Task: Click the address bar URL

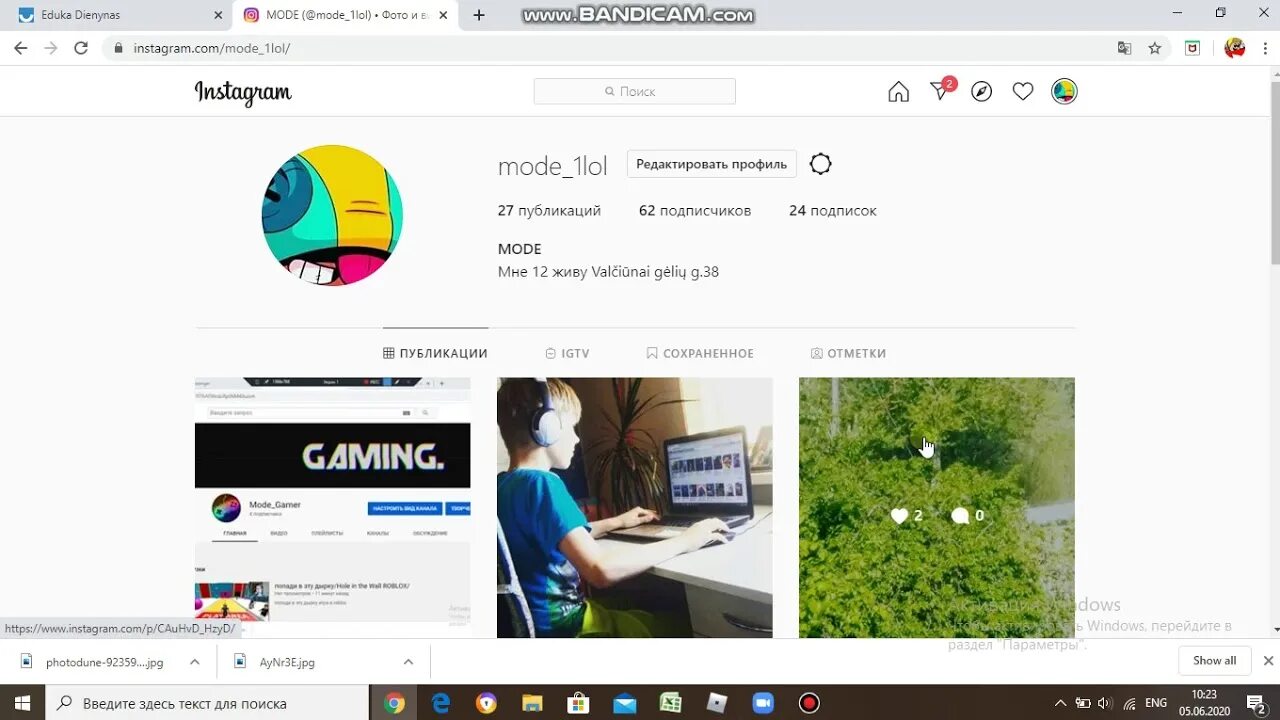Action: pyautogui.click(x=212, y=48)
